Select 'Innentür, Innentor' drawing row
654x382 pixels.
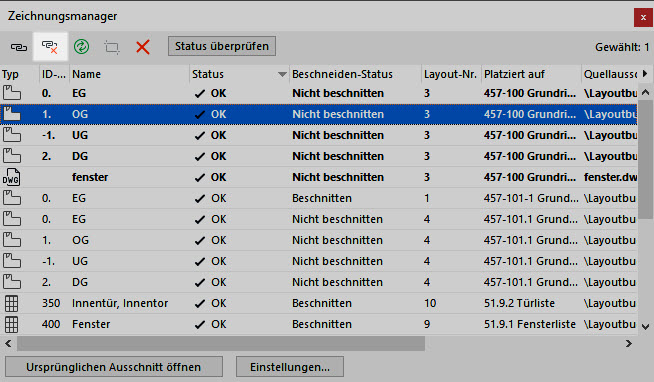pos(319,303)
